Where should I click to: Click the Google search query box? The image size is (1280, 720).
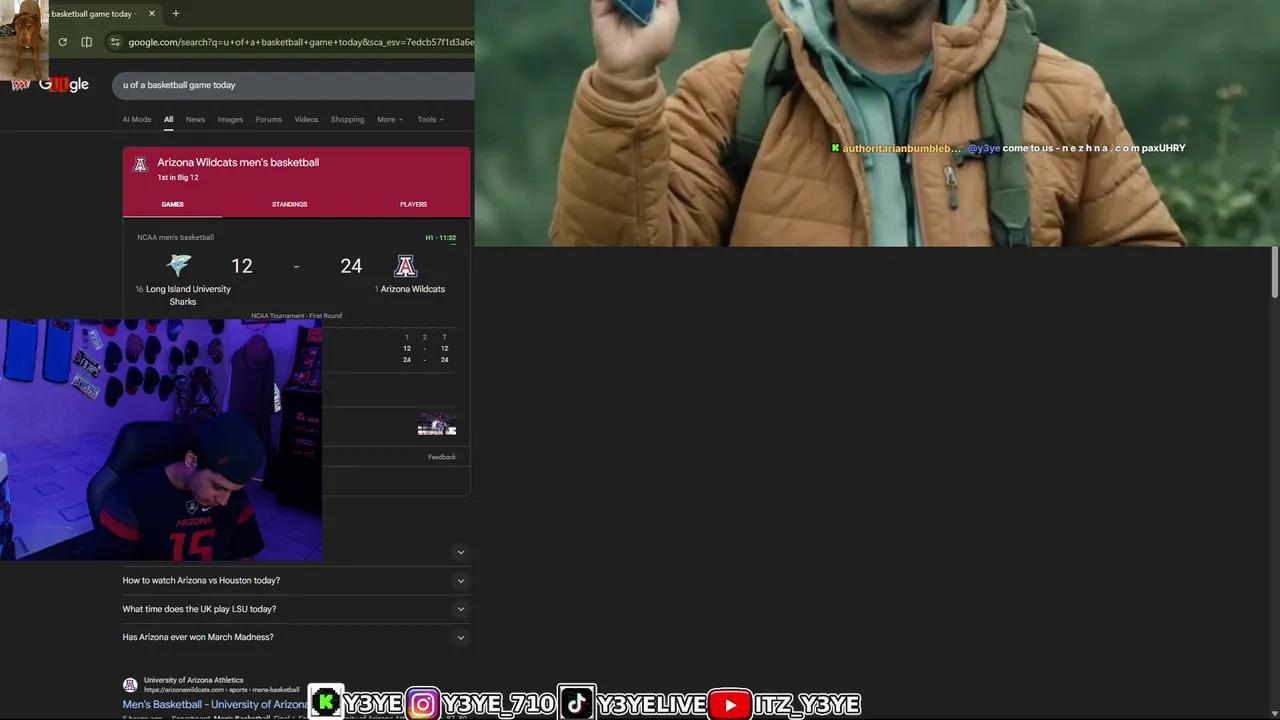click(292, 85)
